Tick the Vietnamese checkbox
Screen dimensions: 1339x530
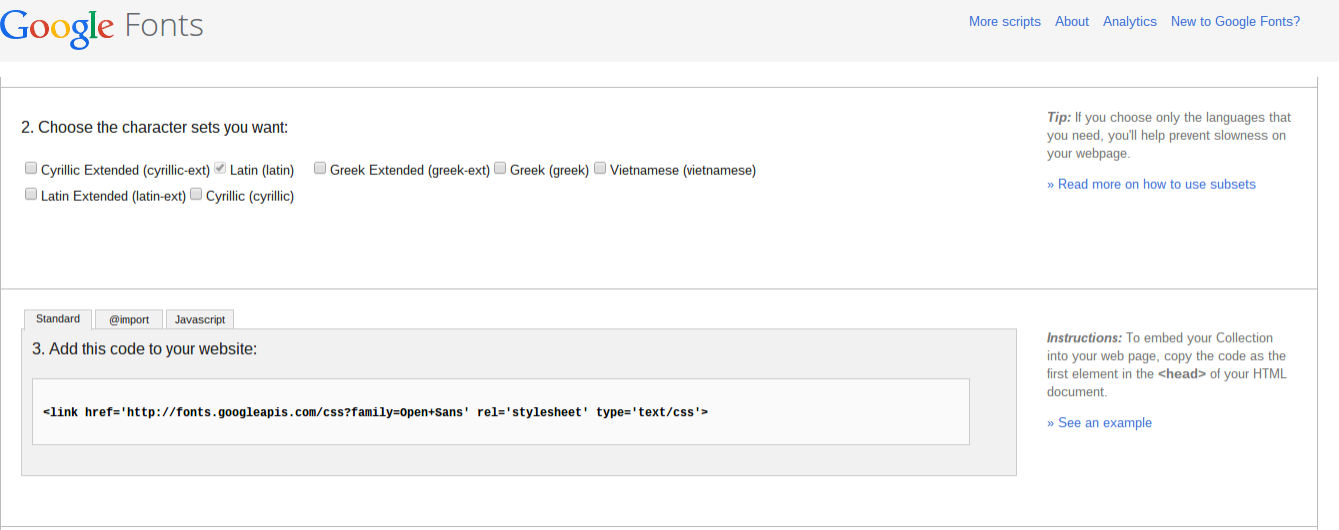(x=600, y=169)
